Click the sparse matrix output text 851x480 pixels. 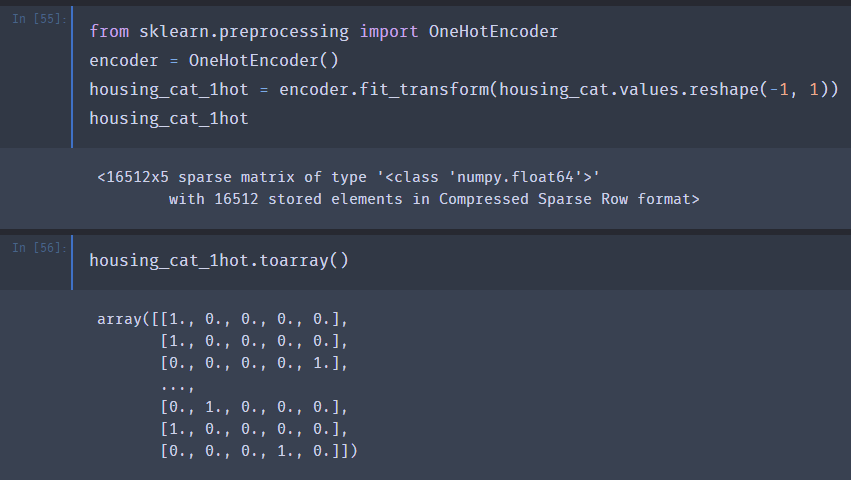(x=348, y=177)
